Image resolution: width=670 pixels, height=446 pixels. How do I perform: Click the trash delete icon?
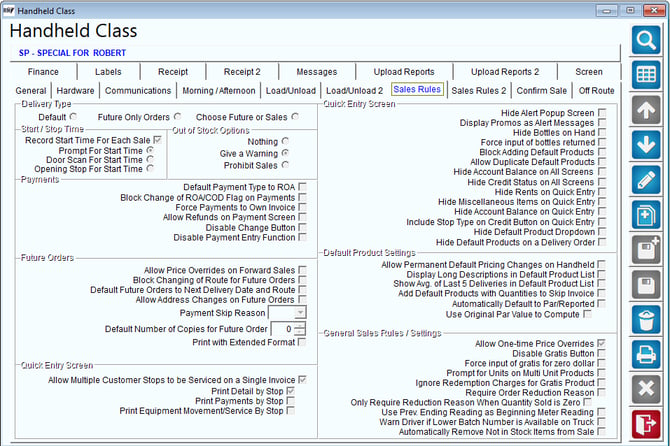(x=646, y=320)
